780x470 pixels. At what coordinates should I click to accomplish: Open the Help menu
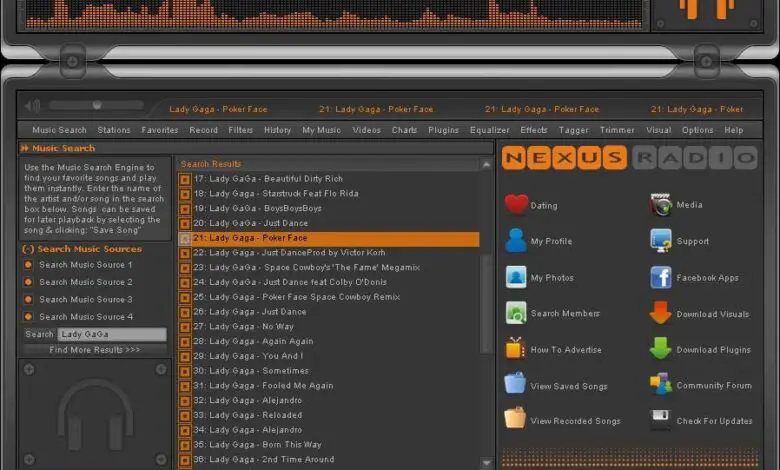coord(734,130)
